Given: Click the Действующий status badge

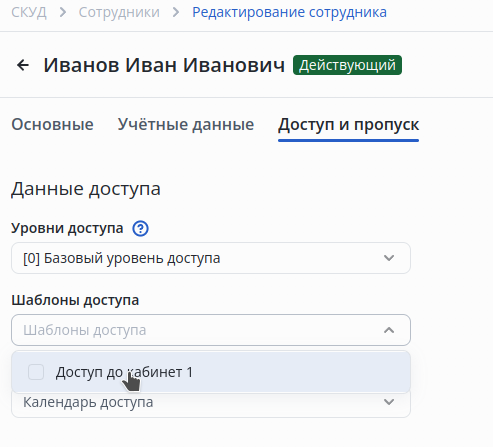Looking at the screenshot, I should pyautogui.click(x=347, y=65).
